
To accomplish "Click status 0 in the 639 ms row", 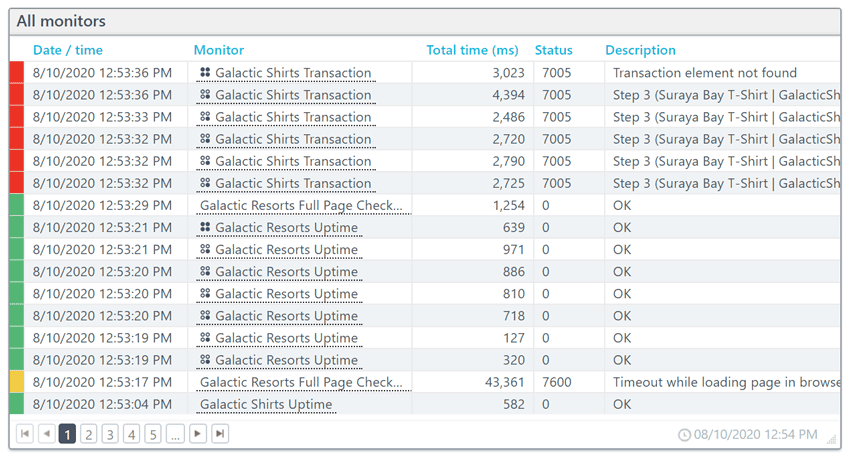I will (546, 228).
